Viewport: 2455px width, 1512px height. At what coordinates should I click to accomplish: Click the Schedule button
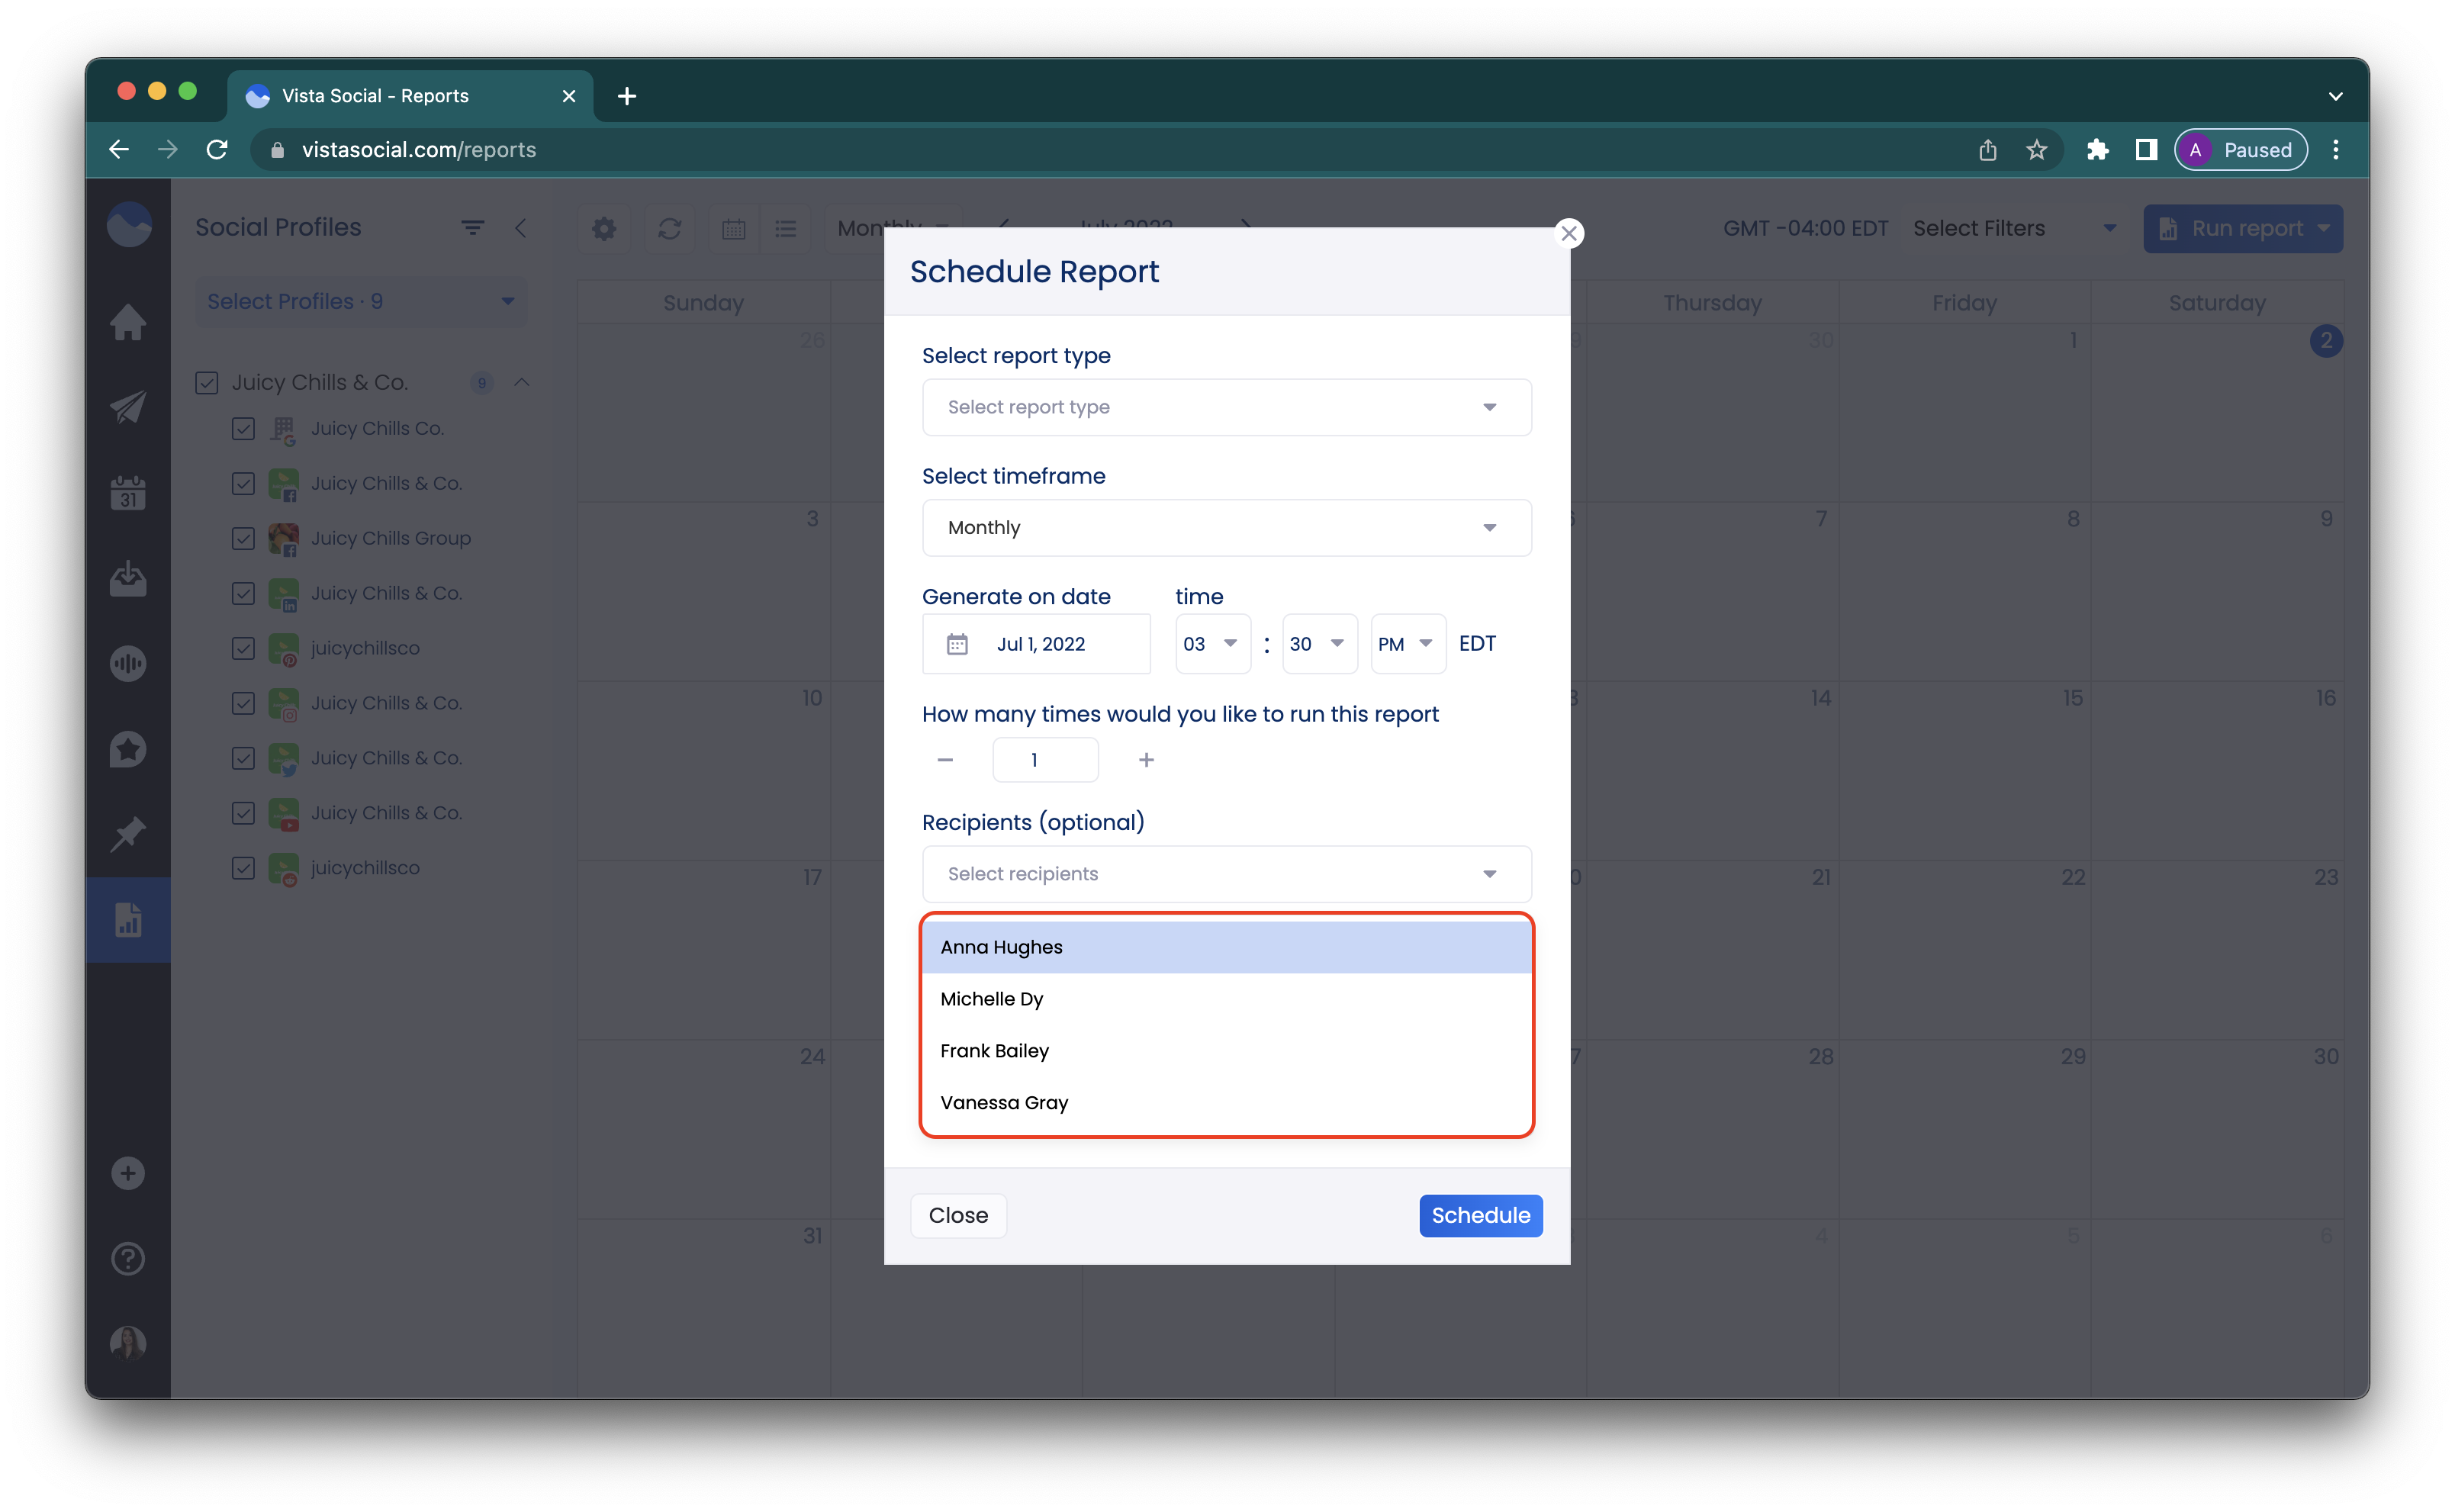pos(1480,1215)
